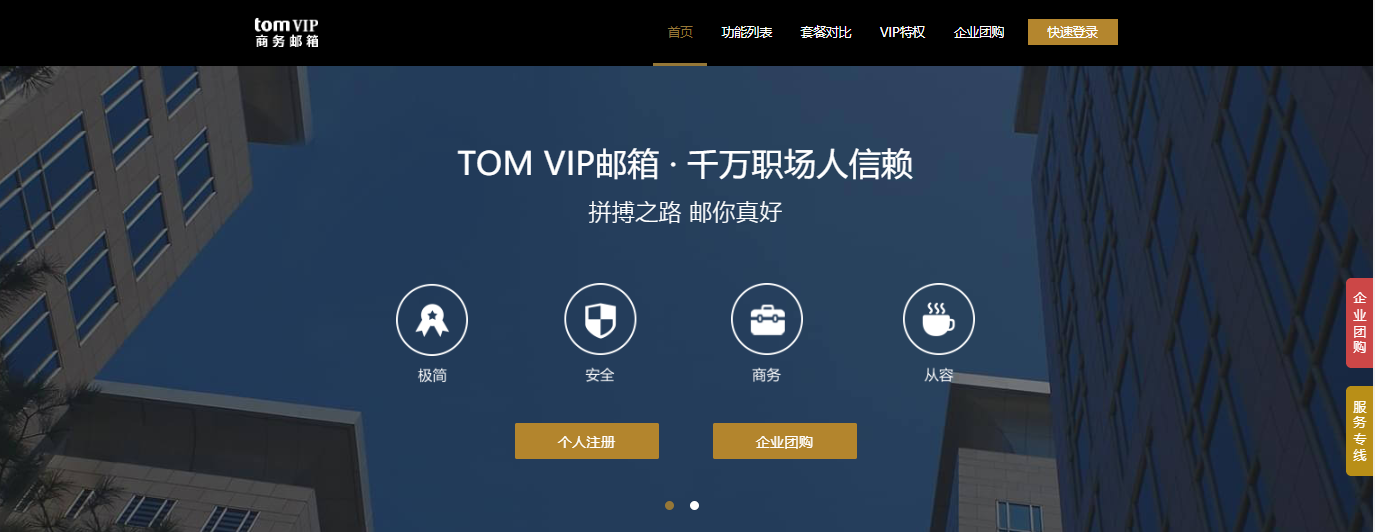Click the 个人注册 button

pos(587,441)
